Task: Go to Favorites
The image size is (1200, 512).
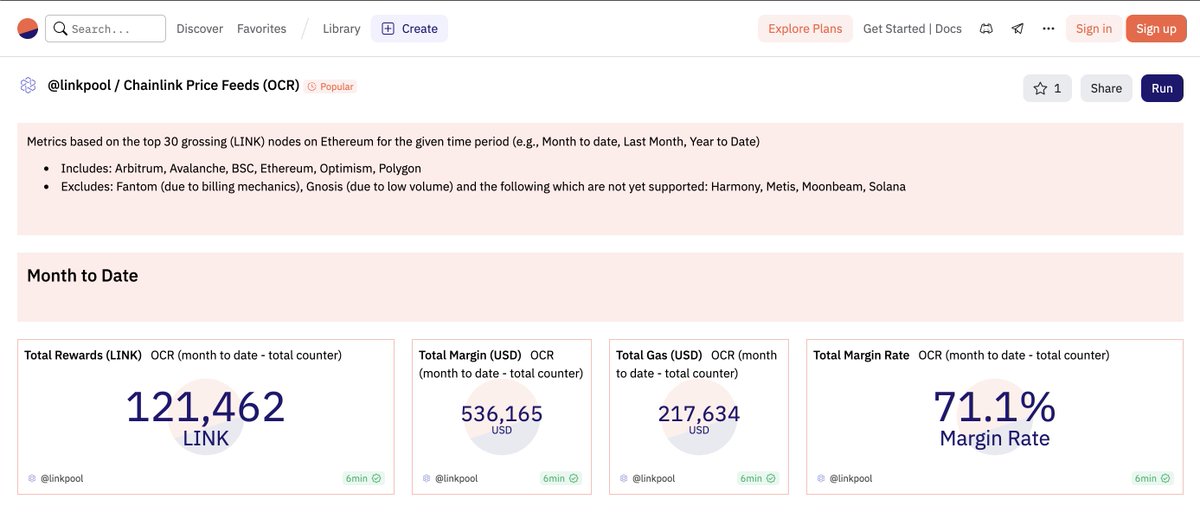Action: [x=261, y=29]
